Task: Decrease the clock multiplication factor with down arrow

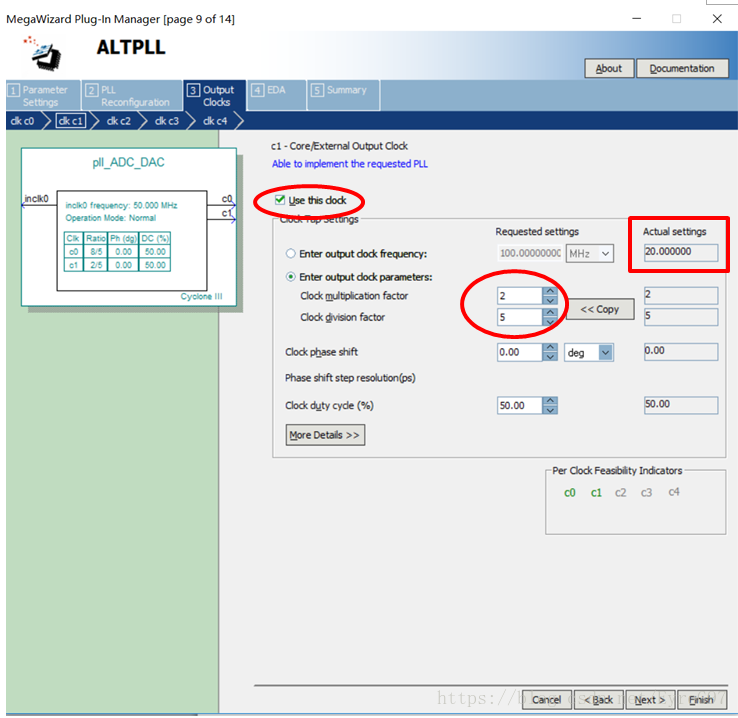Action: click(x=550, y=300)
